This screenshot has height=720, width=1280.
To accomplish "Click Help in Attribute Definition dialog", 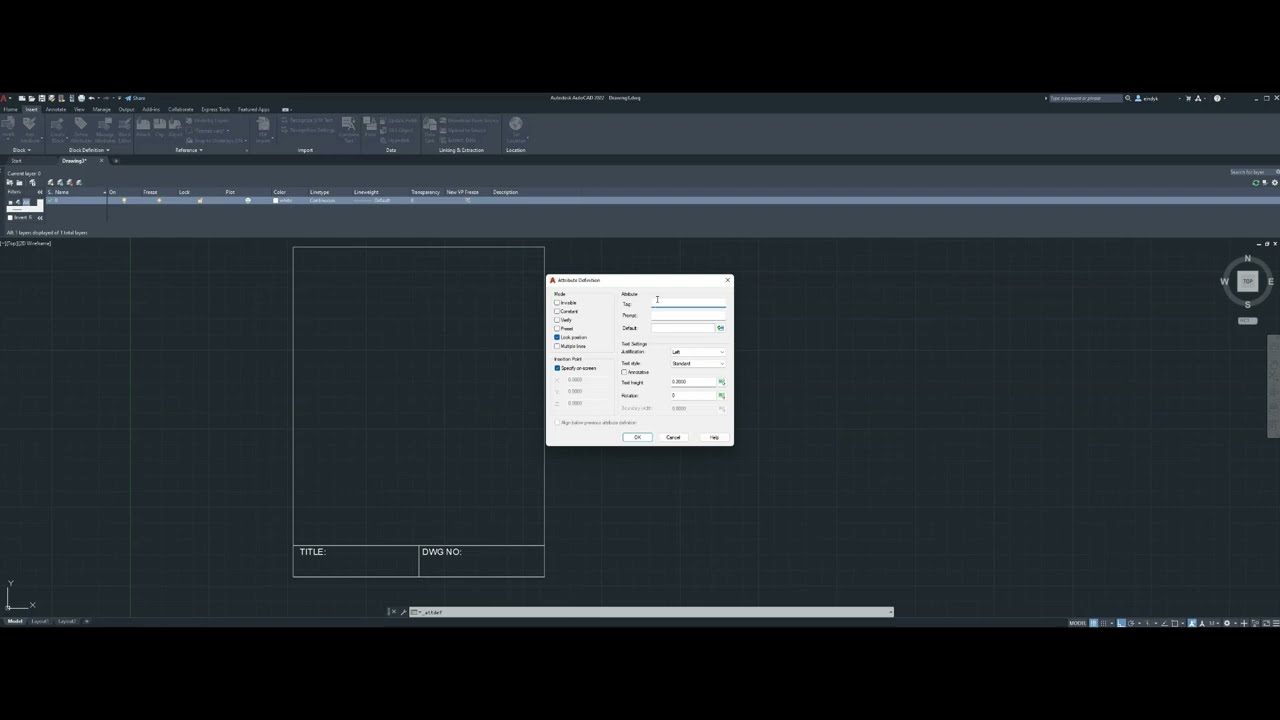I will coord(714,437).
